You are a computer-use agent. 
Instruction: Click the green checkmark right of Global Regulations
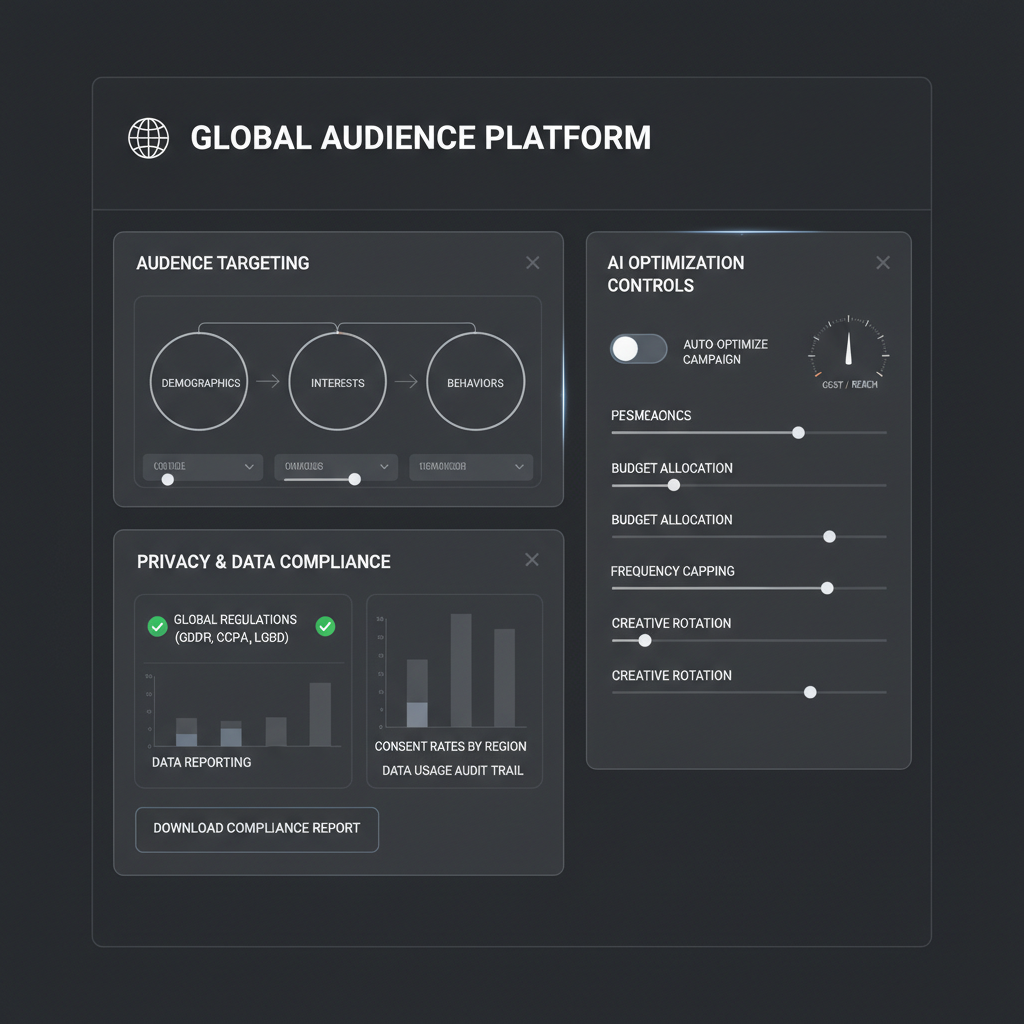(325, 626)
